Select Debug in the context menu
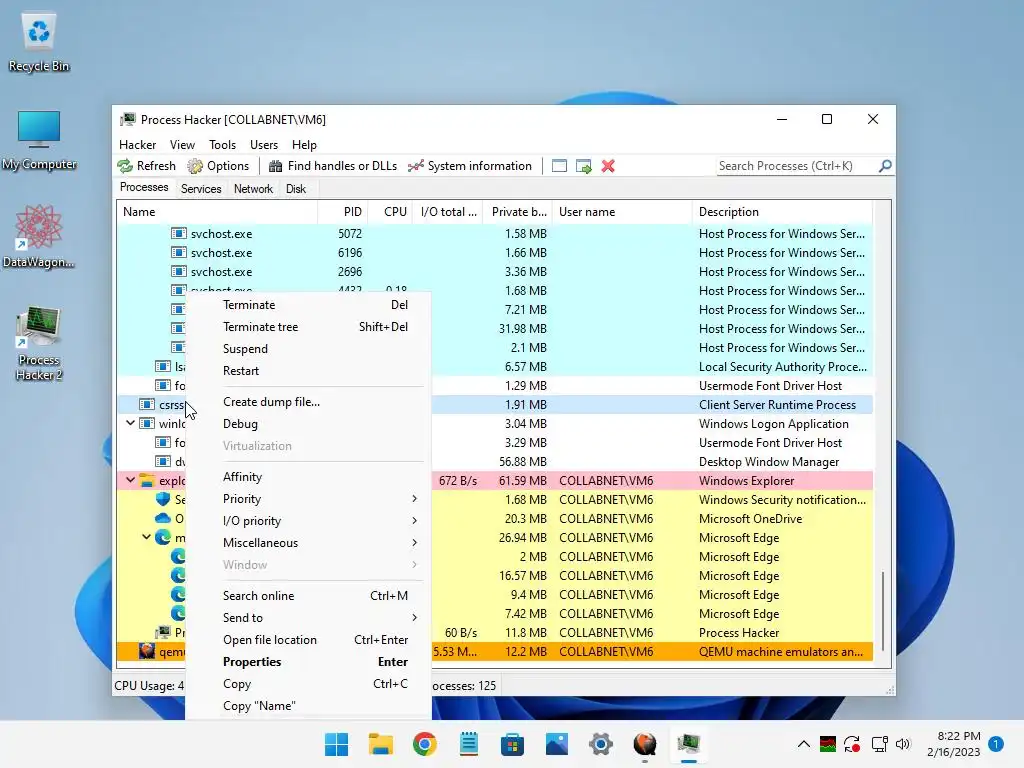 (x=308, y=424)
